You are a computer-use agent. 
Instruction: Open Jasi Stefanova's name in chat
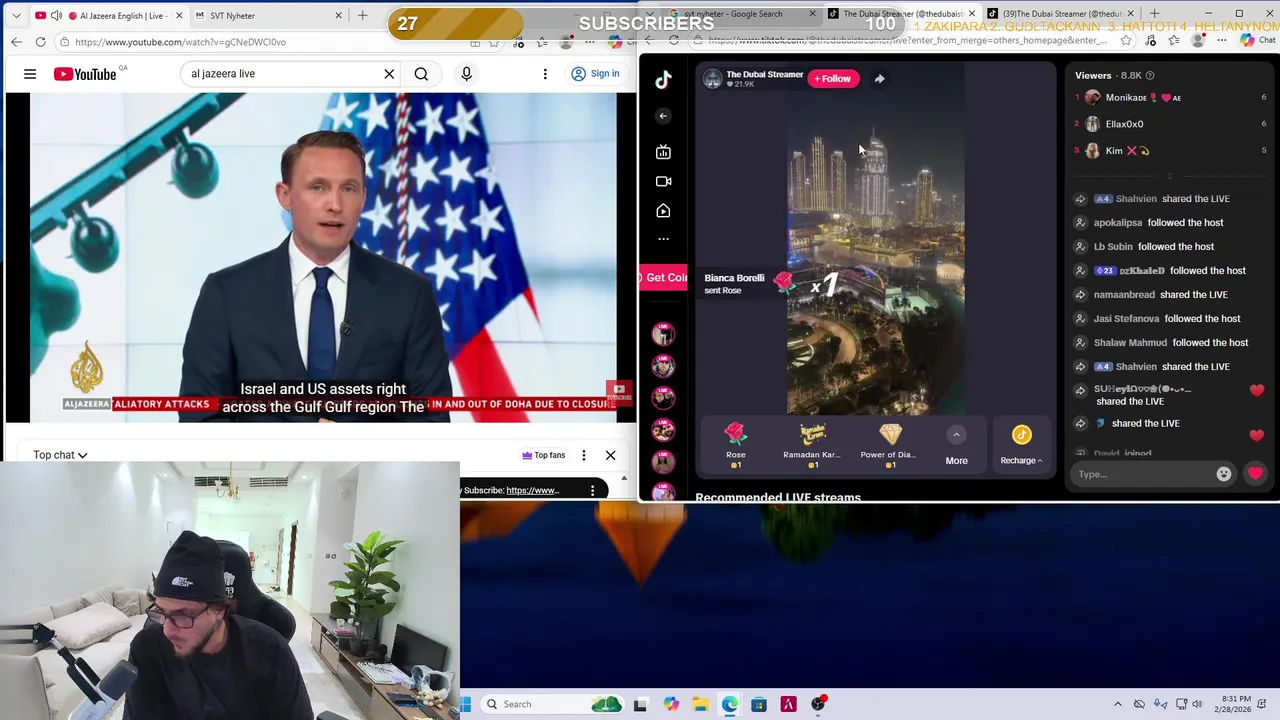1127,319
